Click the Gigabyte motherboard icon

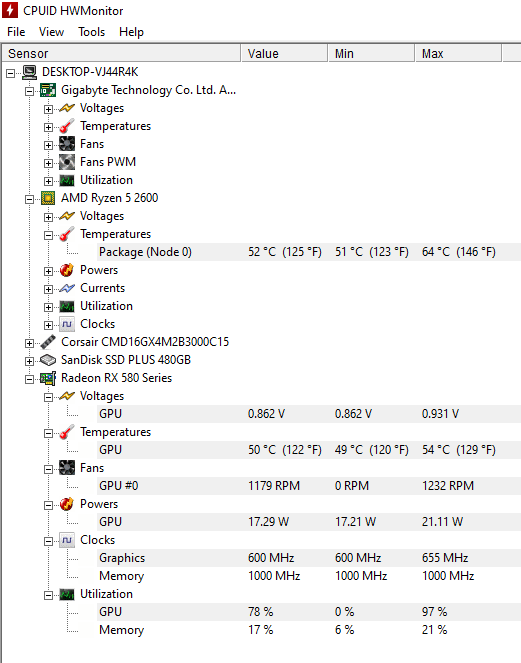coord(48,90)
